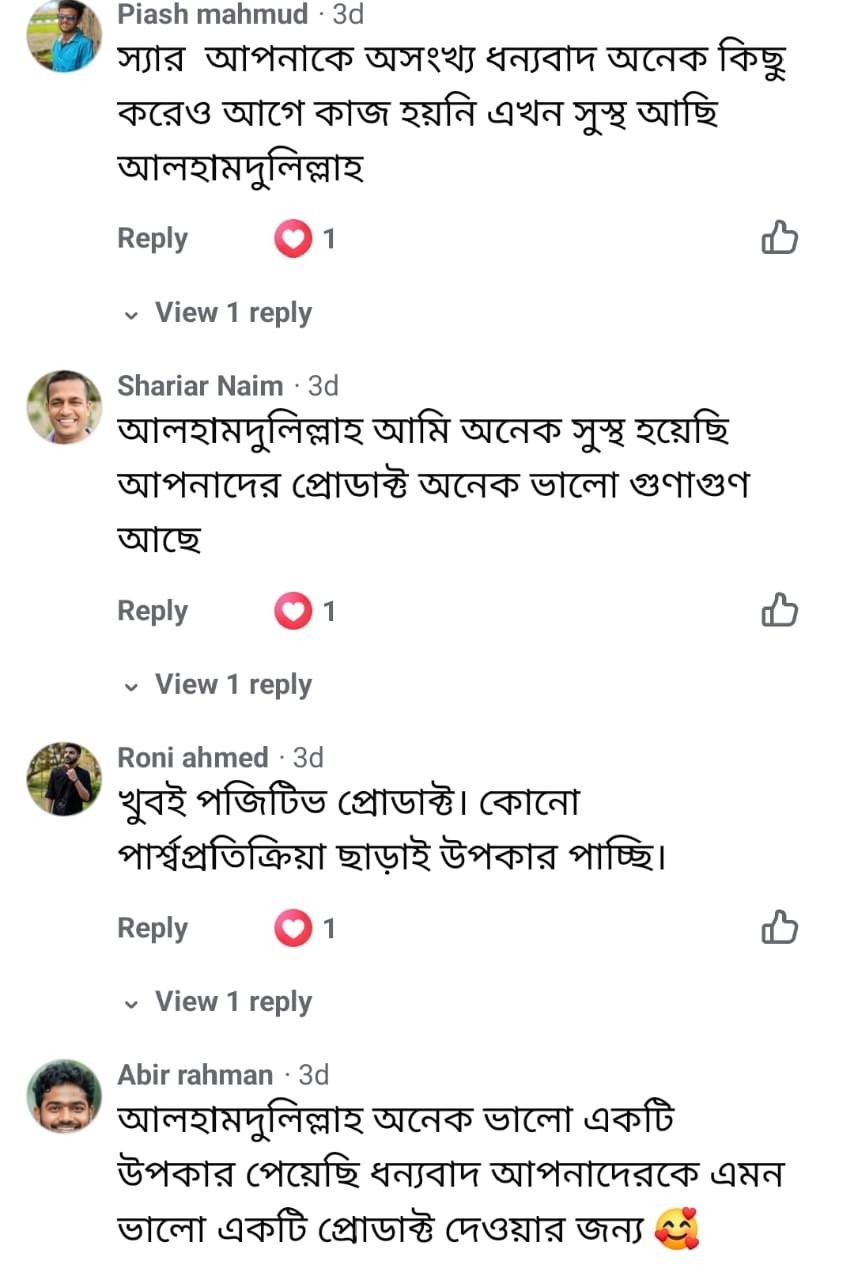Open Roni ahmed's profile picture
The width and height of the screenshot is (854, 1280).
coord(64,779)
